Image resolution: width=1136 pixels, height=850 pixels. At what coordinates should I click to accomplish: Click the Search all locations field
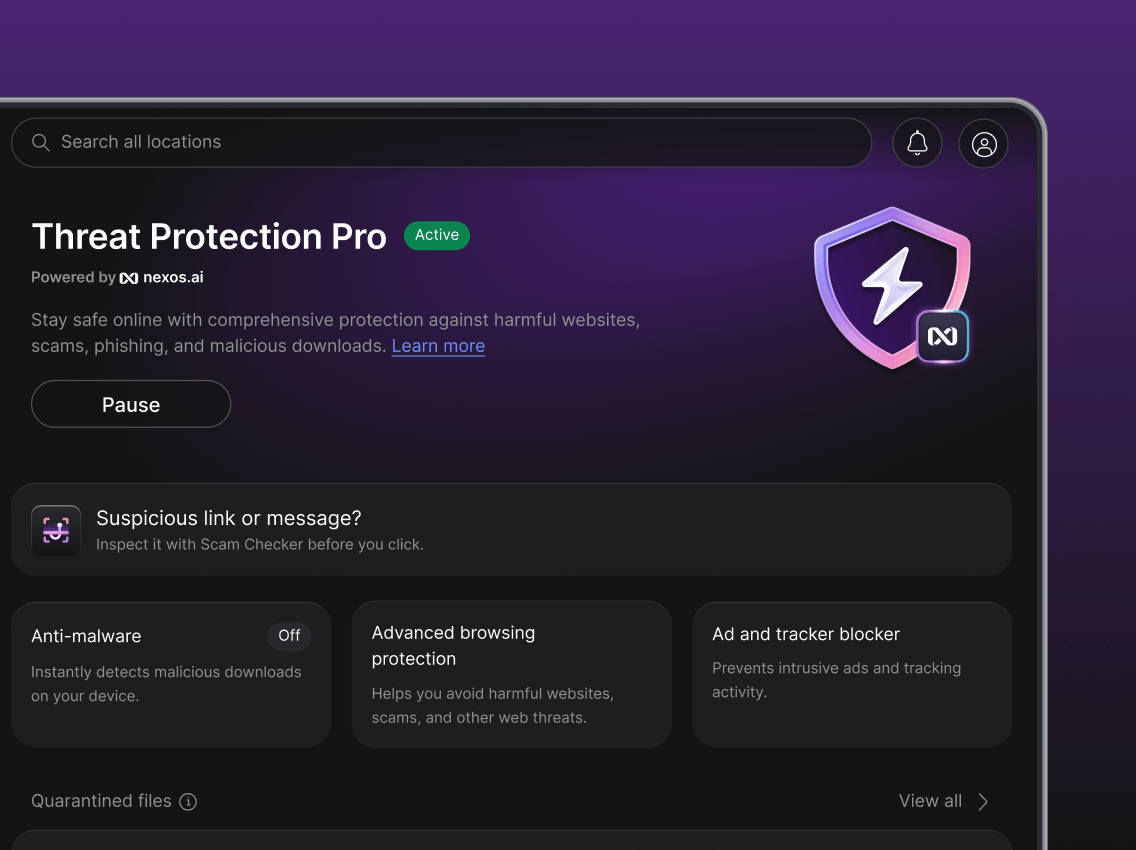(x=440, y=142)
